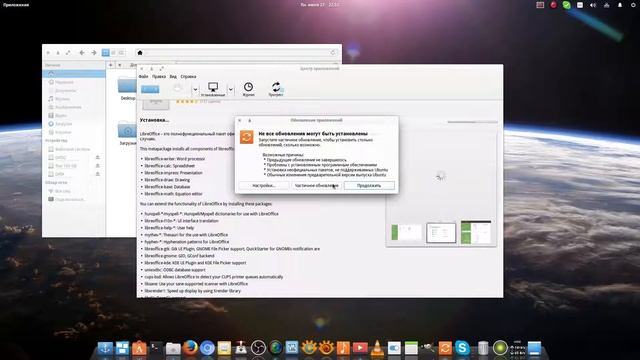Click the star rating of LibreOffice
Viewport: 640px width, 360px height.
coord(187,101)
